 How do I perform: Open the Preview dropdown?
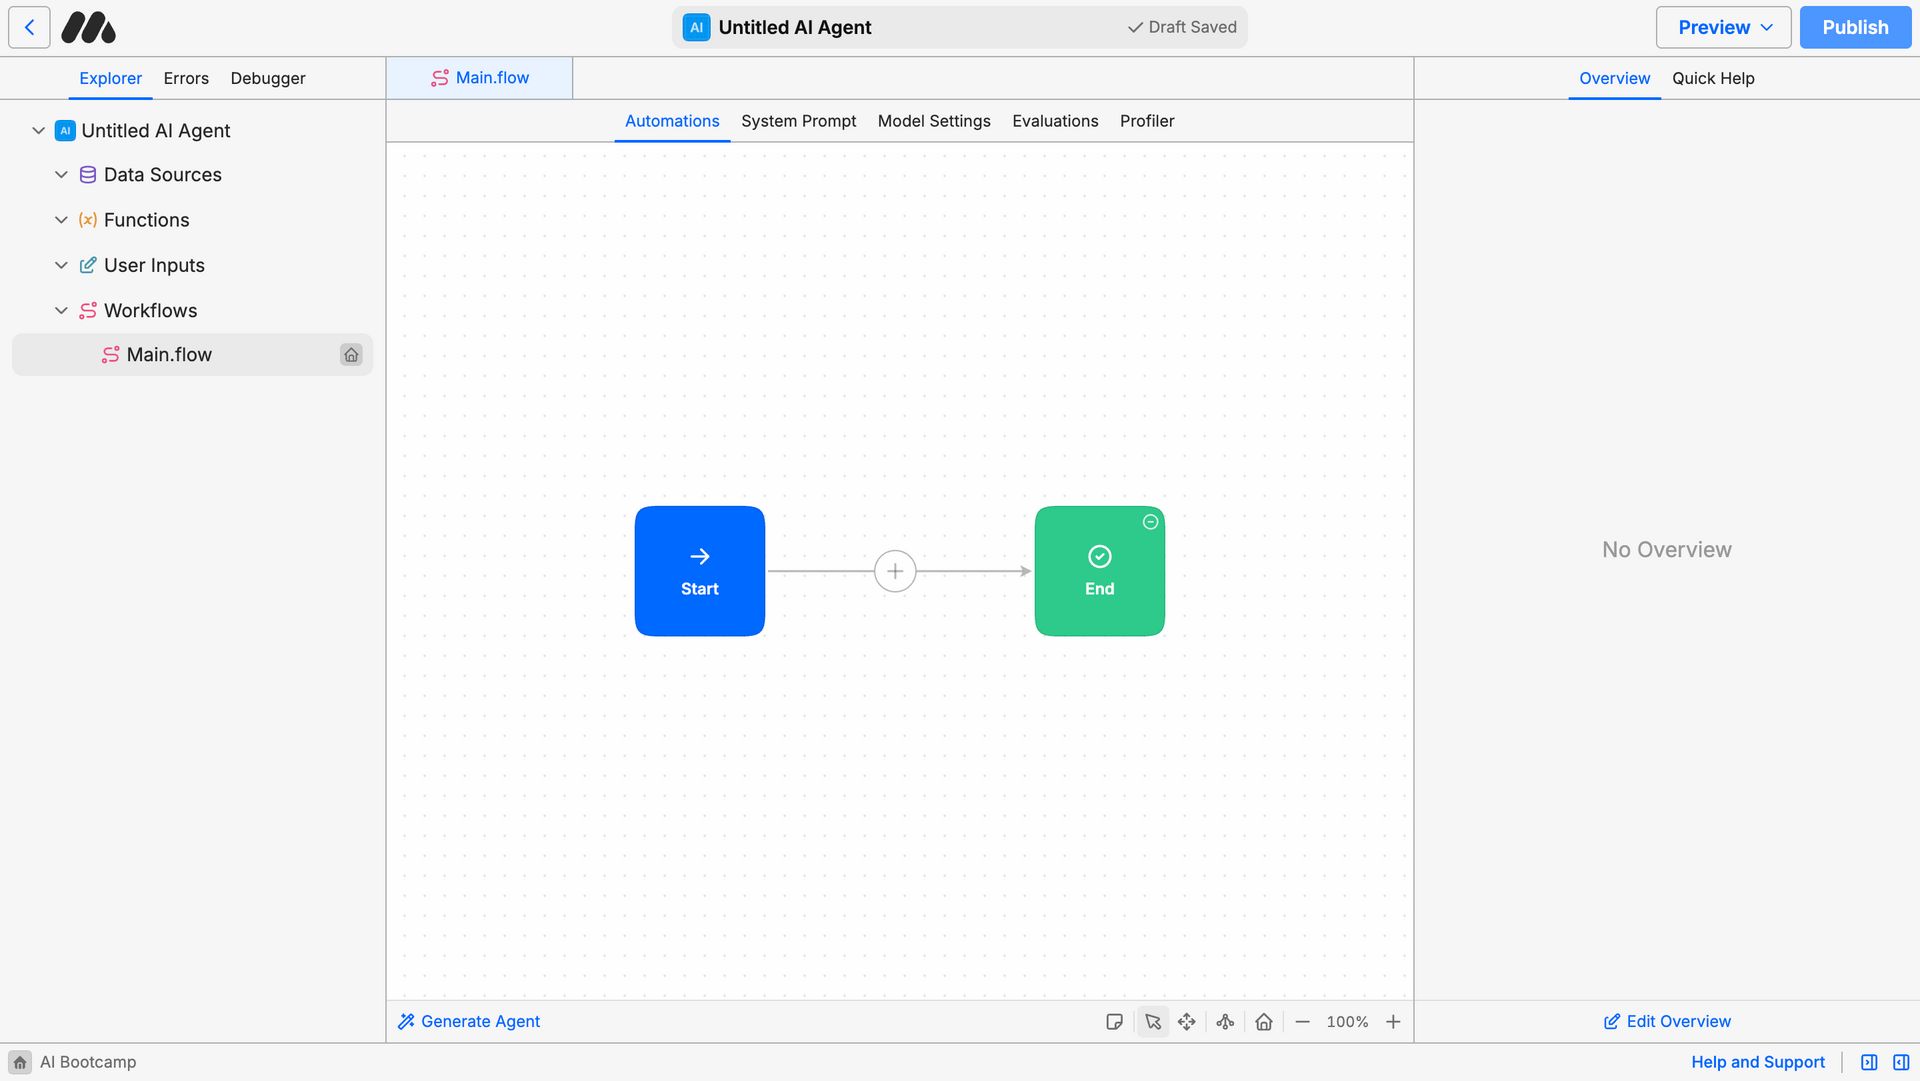click(1723, 27)
